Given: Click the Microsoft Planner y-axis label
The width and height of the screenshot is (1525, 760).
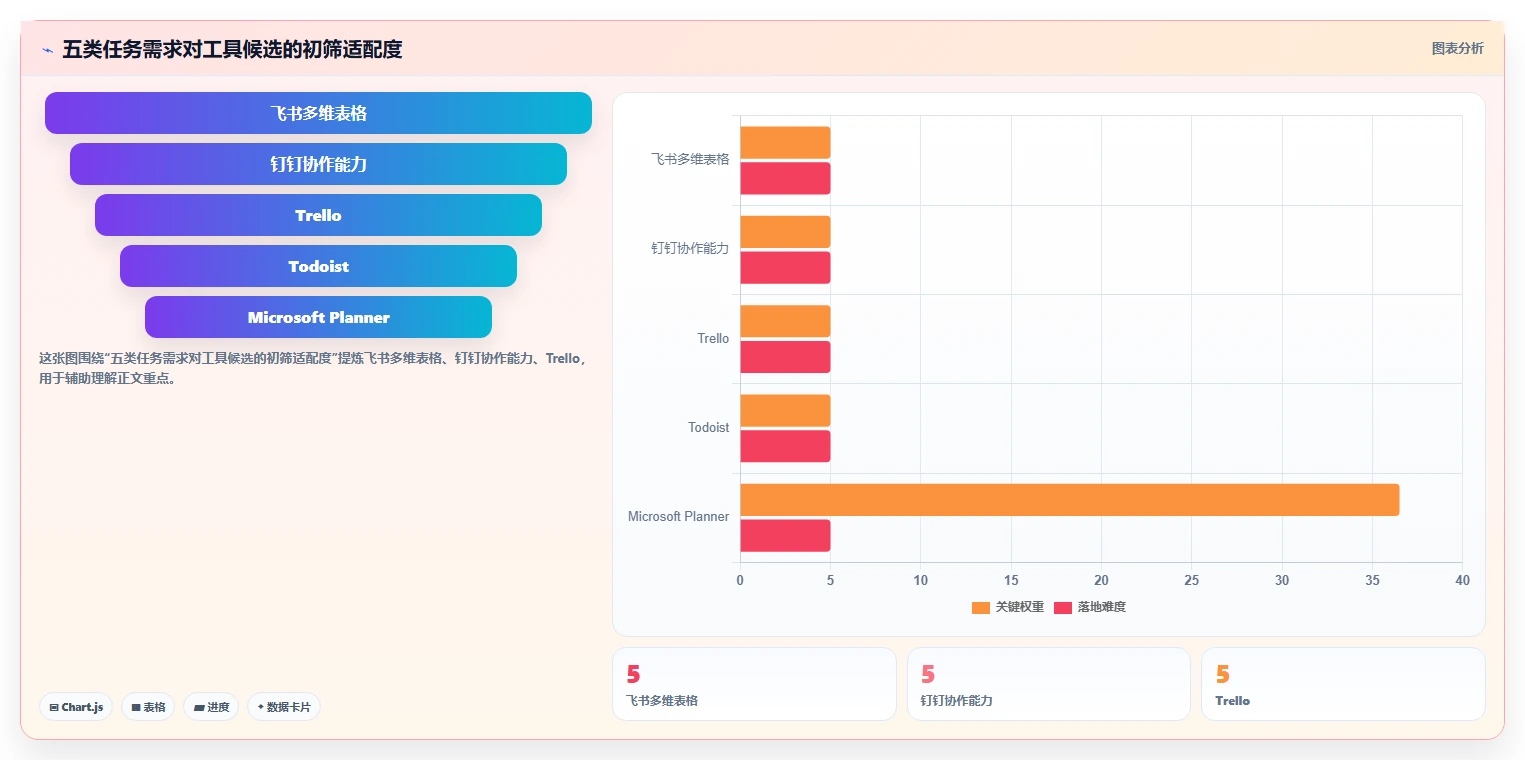Looking at the screenshot, I should click(678, 517).
